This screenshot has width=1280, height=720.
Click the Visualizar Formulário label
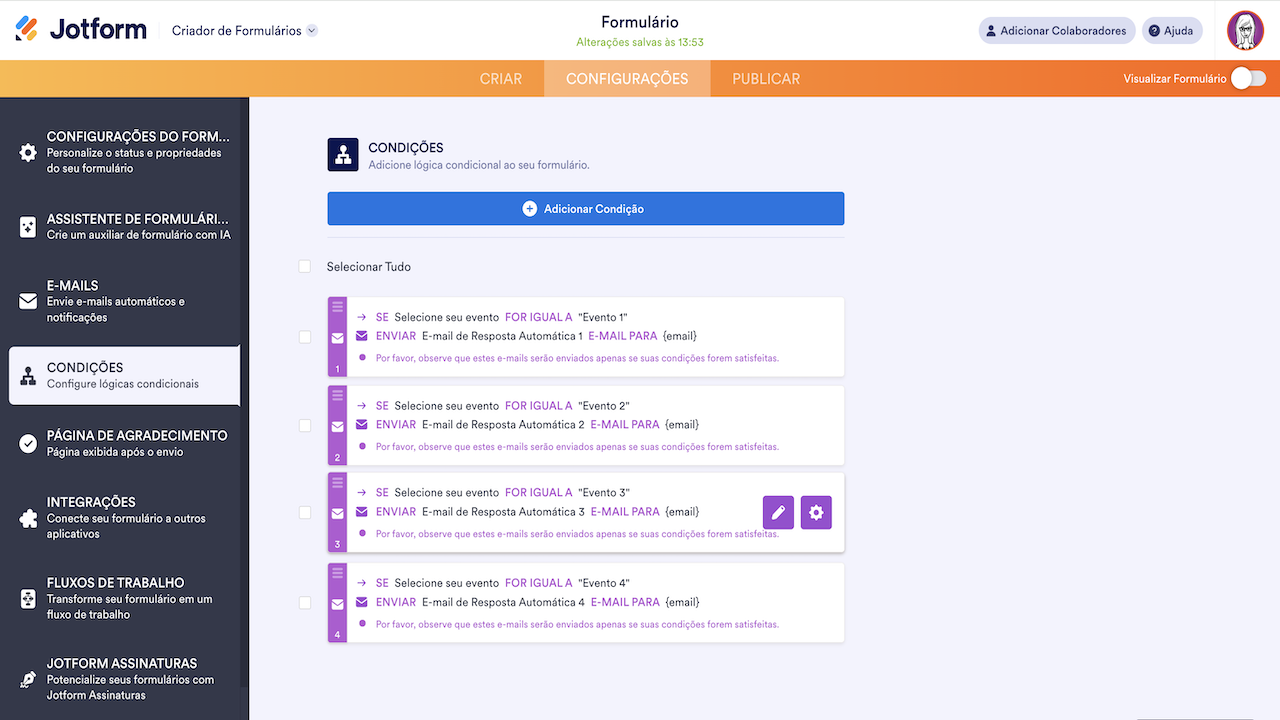pyautogui.click(x=1174, y=79)
